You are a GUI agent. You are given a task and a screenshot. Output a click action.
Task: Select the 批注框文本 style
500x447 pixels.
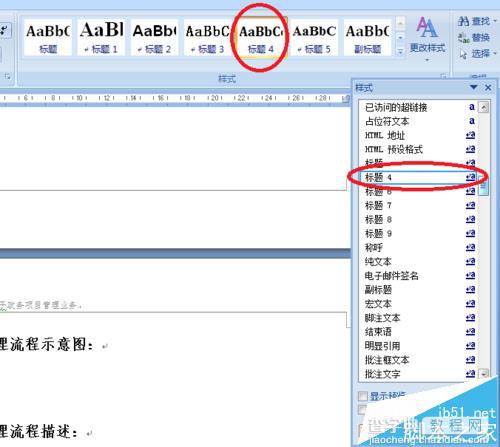tap(419, 360)
